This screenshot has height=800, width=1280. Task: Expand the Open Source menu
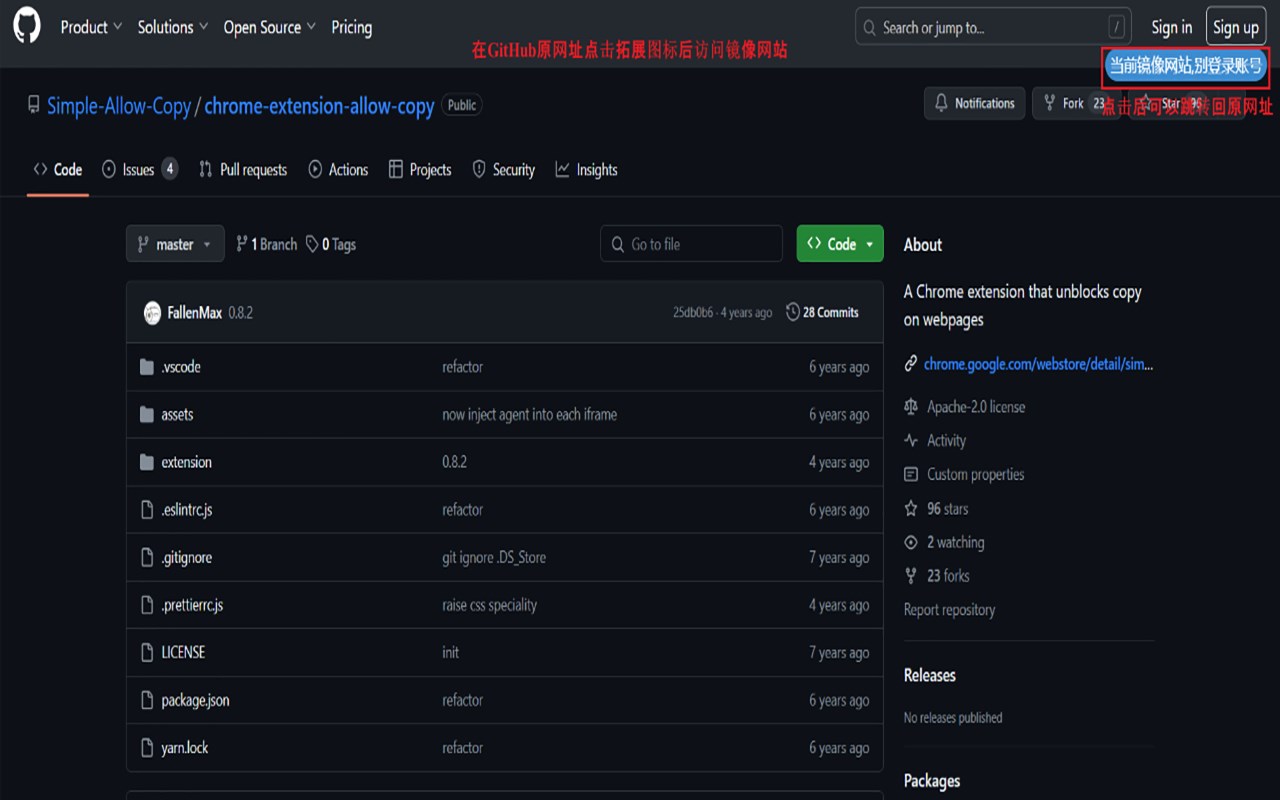269,27
